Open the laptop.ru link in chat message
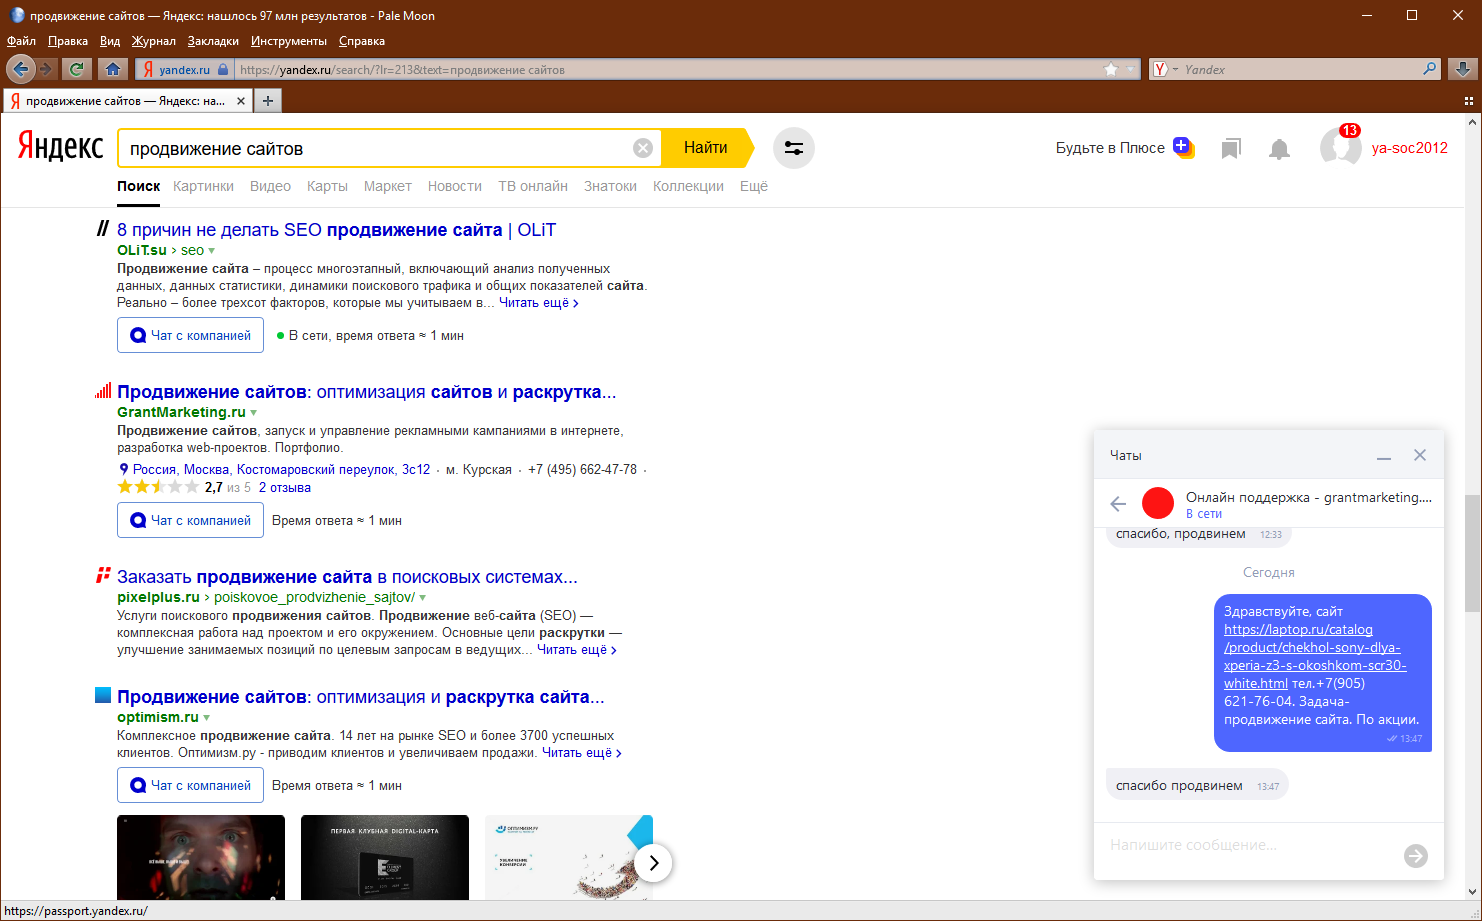 [1315, 656]
